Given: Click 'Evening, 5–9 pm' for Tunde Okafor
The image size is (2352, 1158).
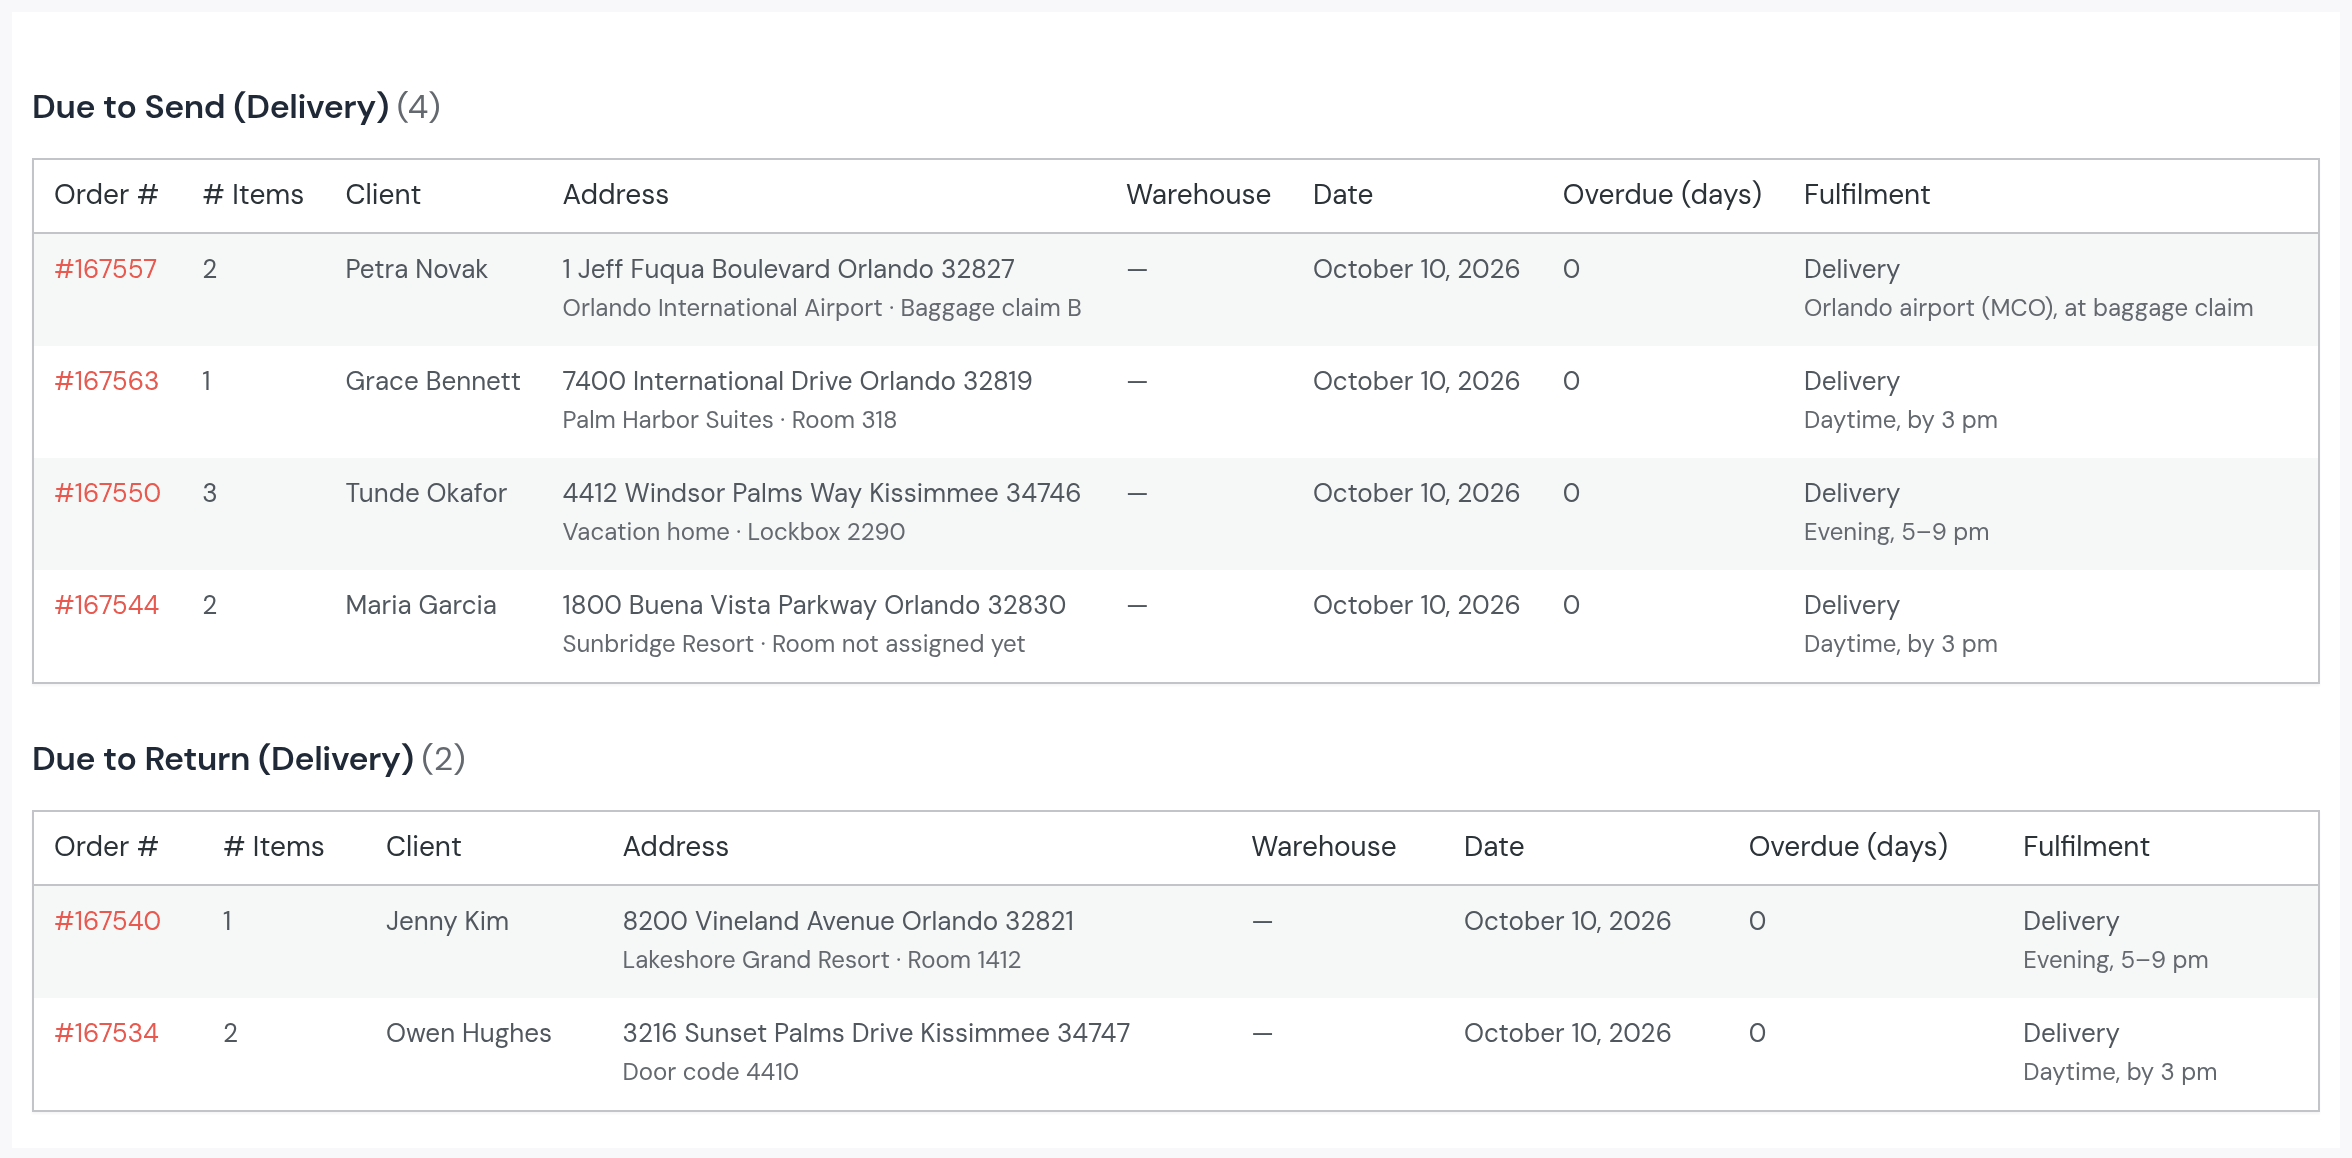Looking at the screenshot, I should [1896, 532].
